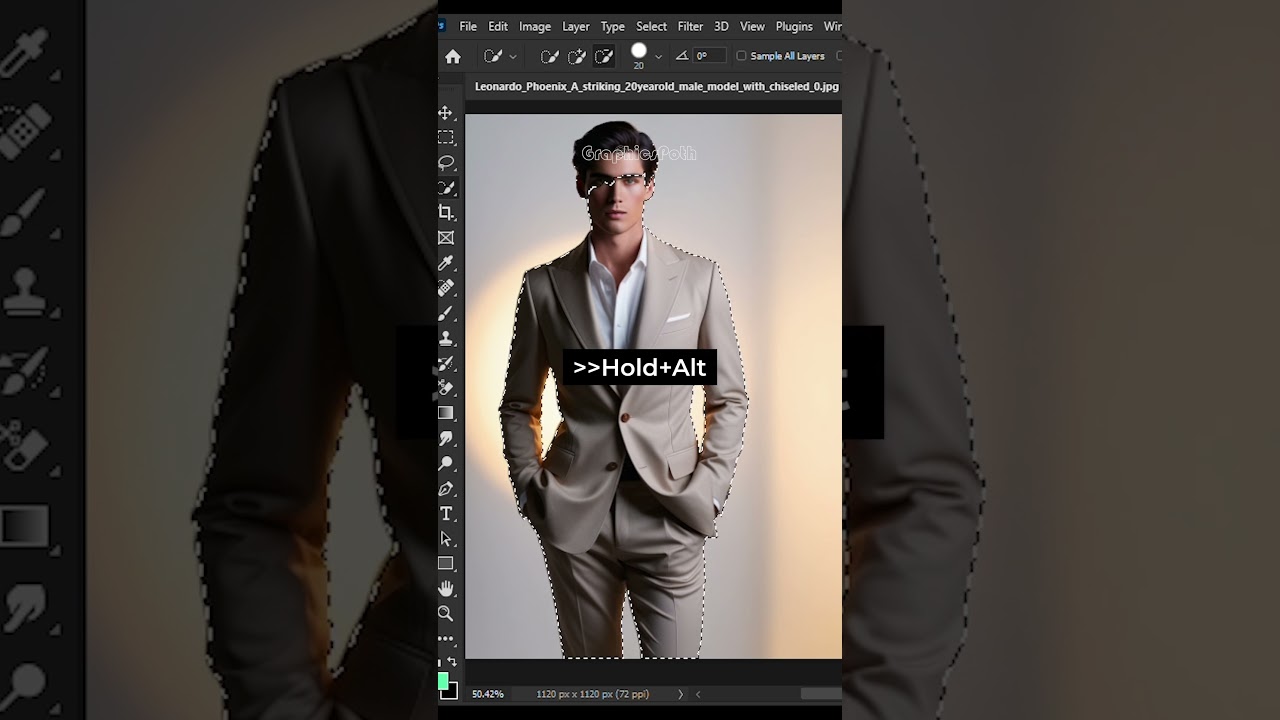Select the Horizontal Type tool

tap(446, 513)
